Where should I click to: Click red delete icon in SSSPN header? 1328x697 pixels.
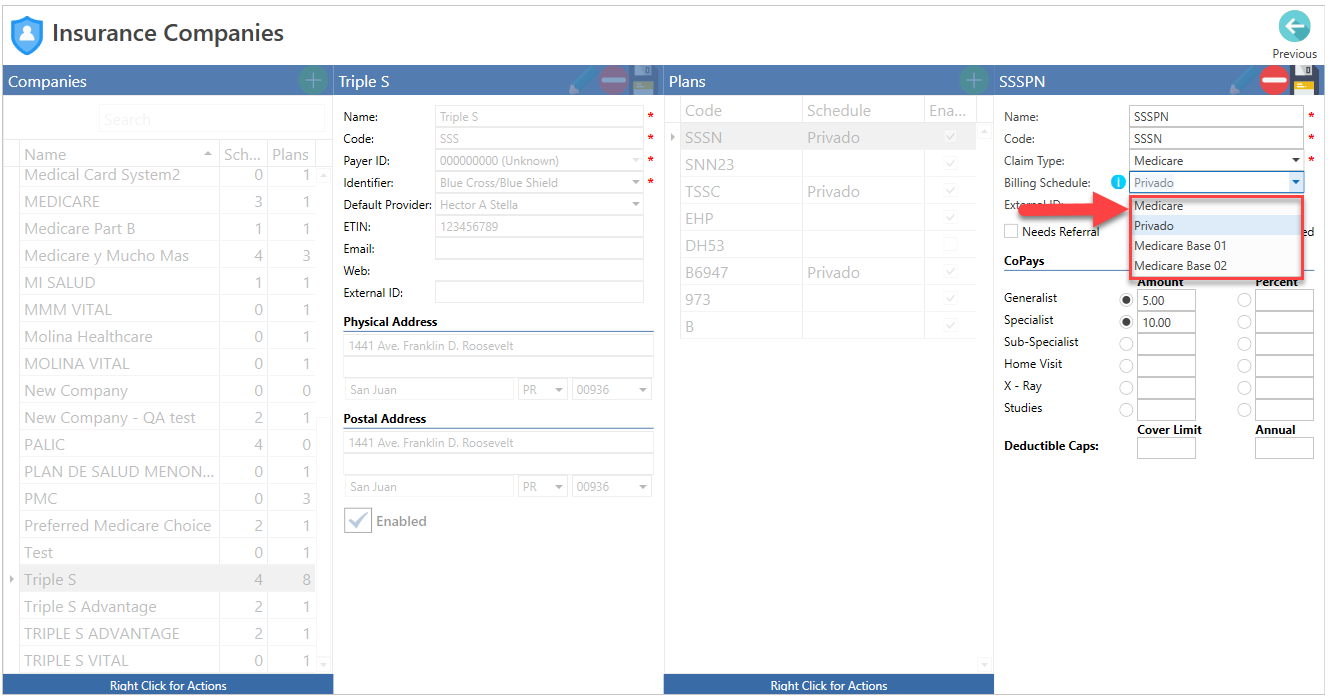[1273, 81]
